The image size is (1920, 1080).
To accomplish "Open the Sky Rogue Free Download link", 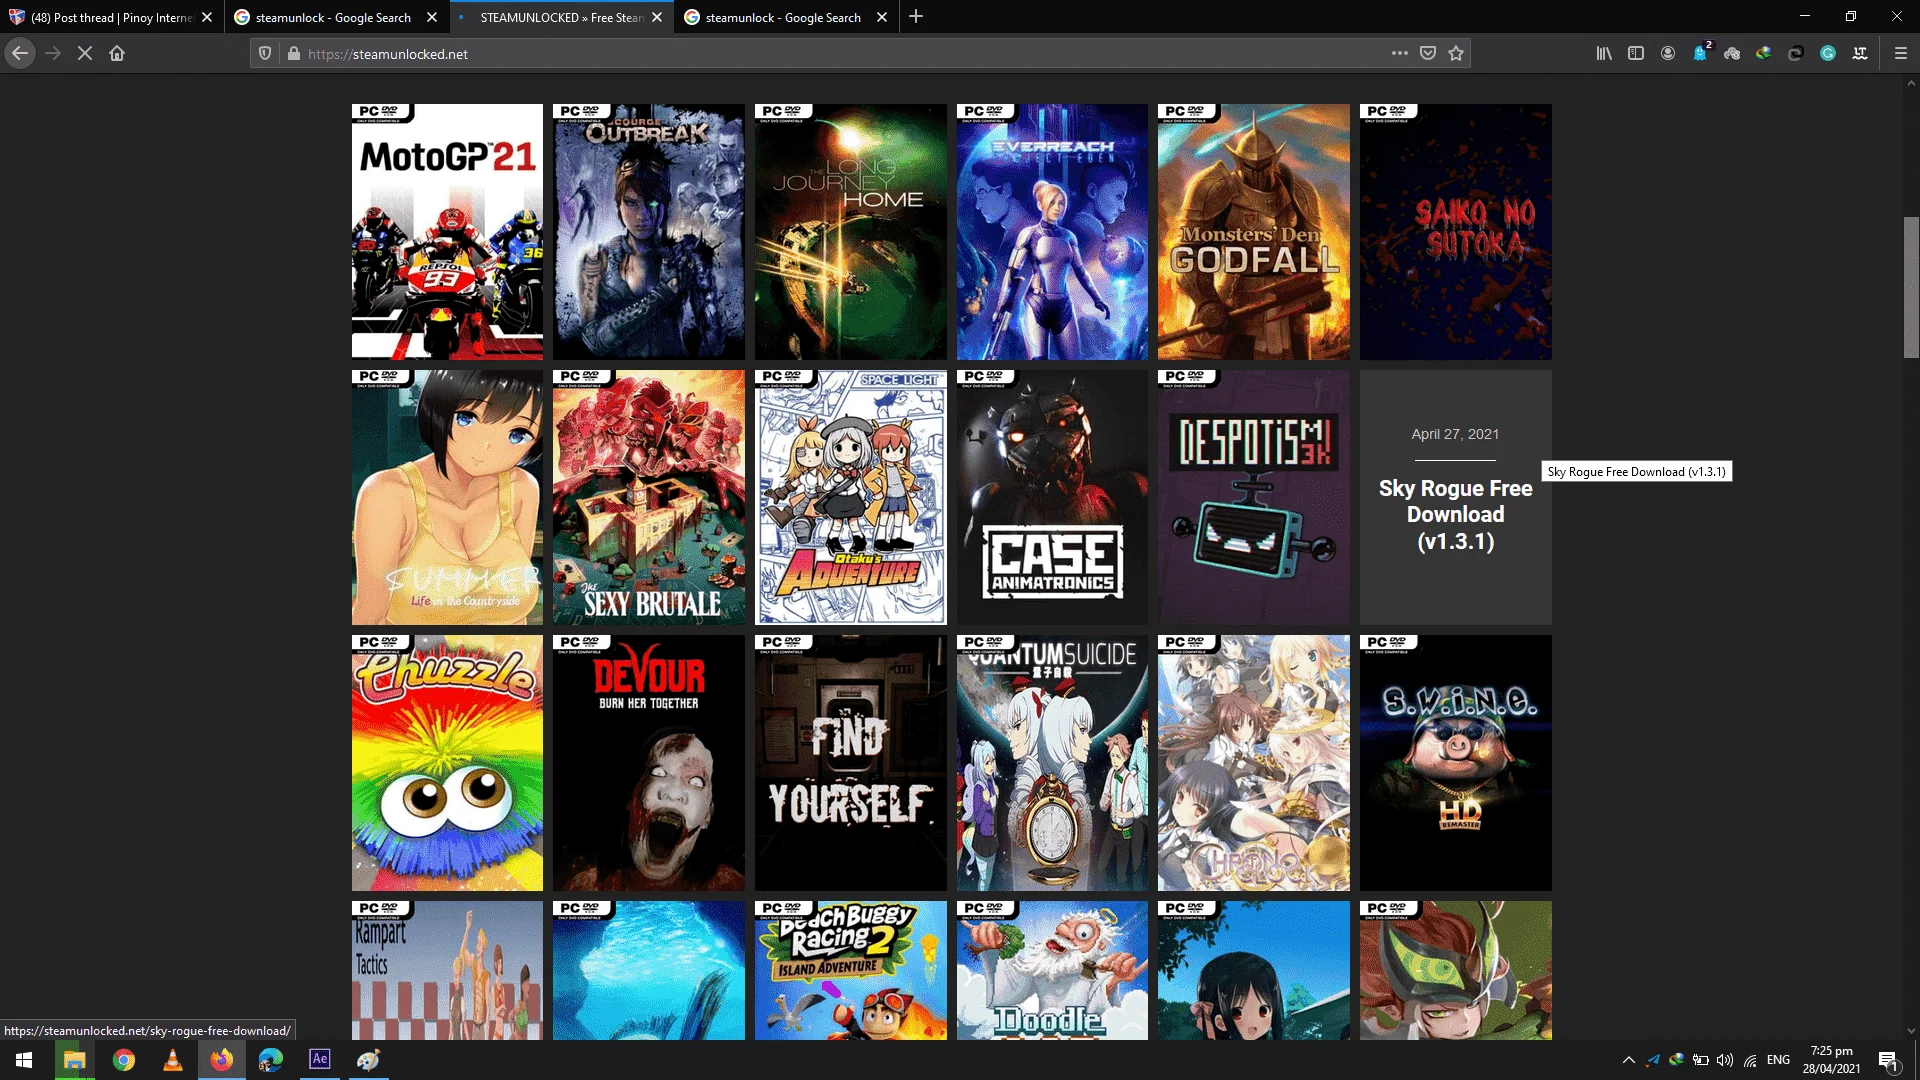I will [x=1456, y=514].
